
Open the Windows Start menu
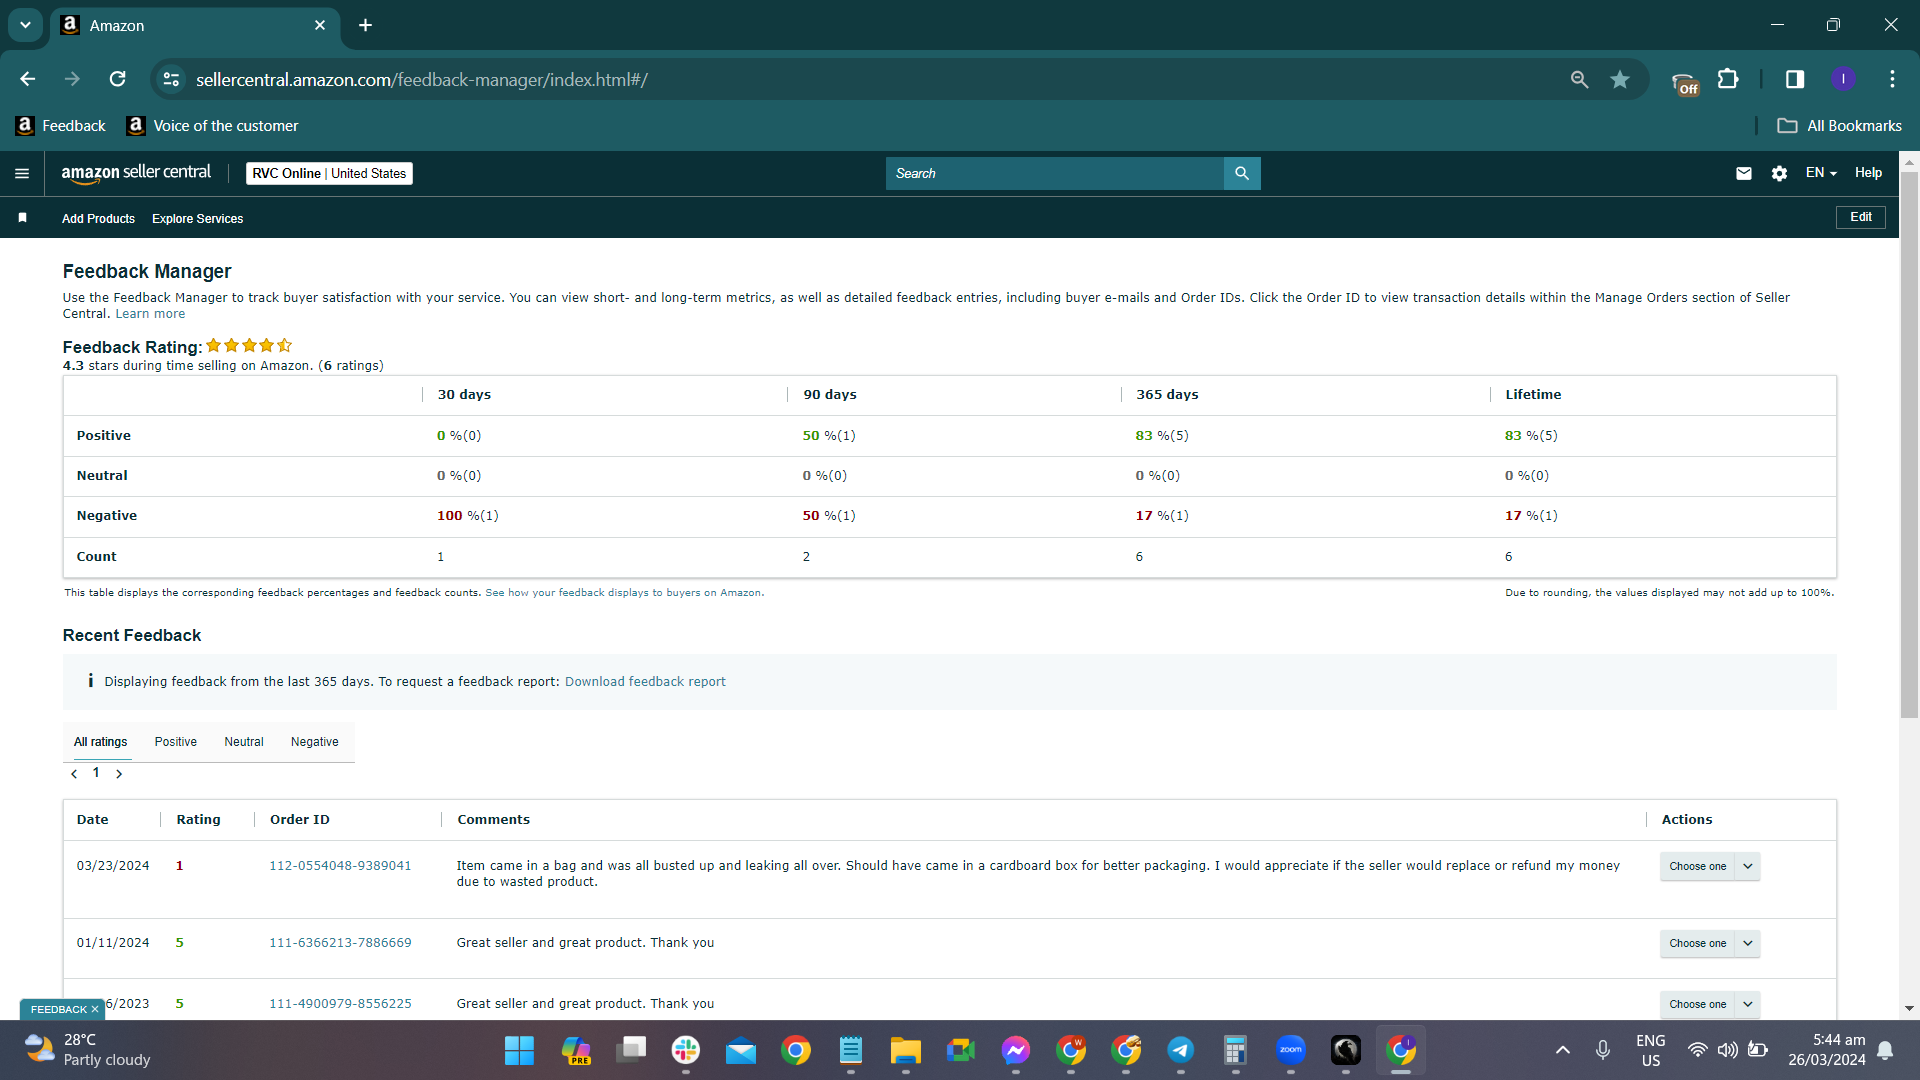point(519,1051)
